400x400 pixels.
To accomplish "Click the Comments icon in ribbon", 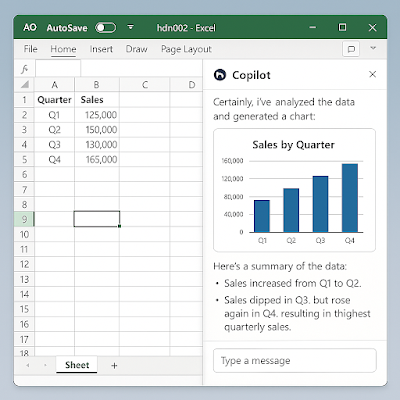I will tap(351, 49).
